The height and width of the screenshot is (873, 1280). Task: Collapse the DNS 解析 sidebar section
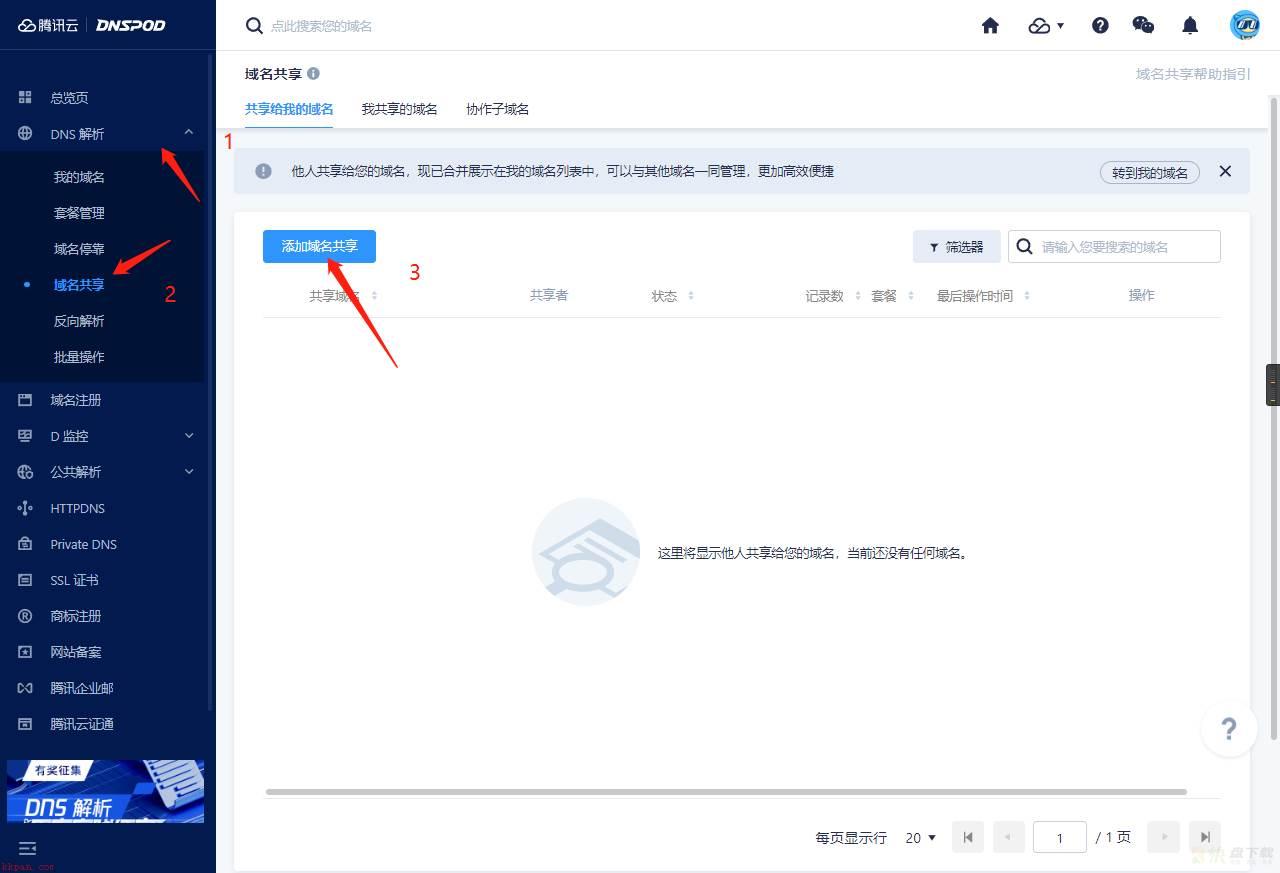[x=188, y=132]
